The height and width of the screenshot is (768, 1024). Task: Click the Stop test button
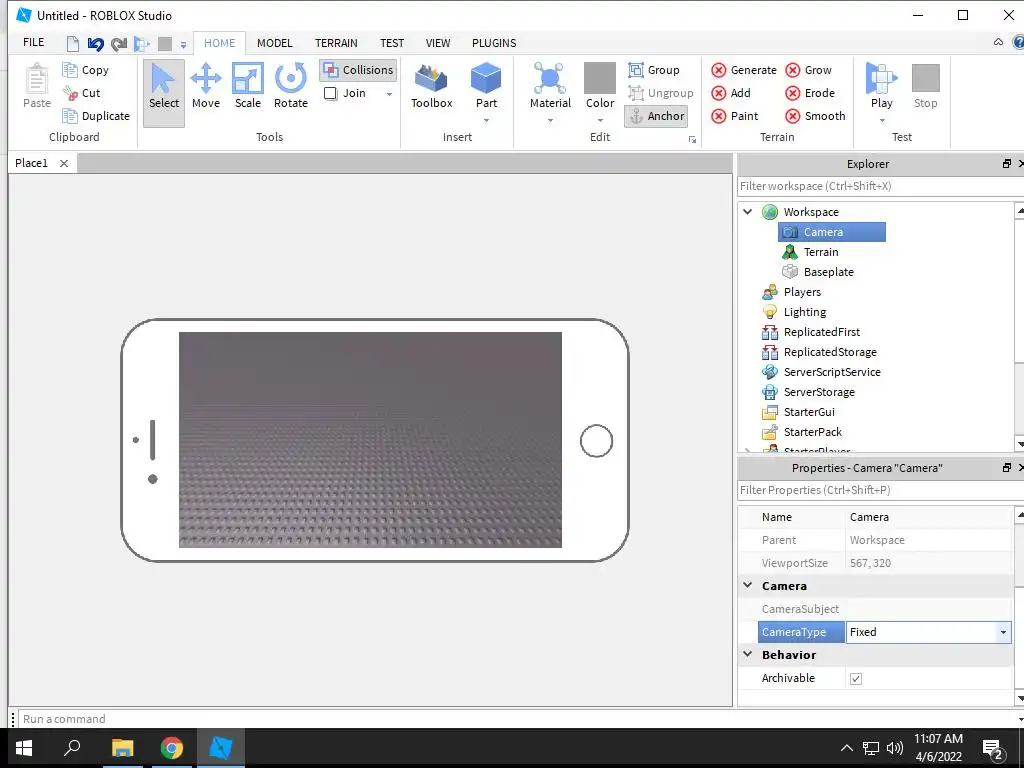pos(925,86)
